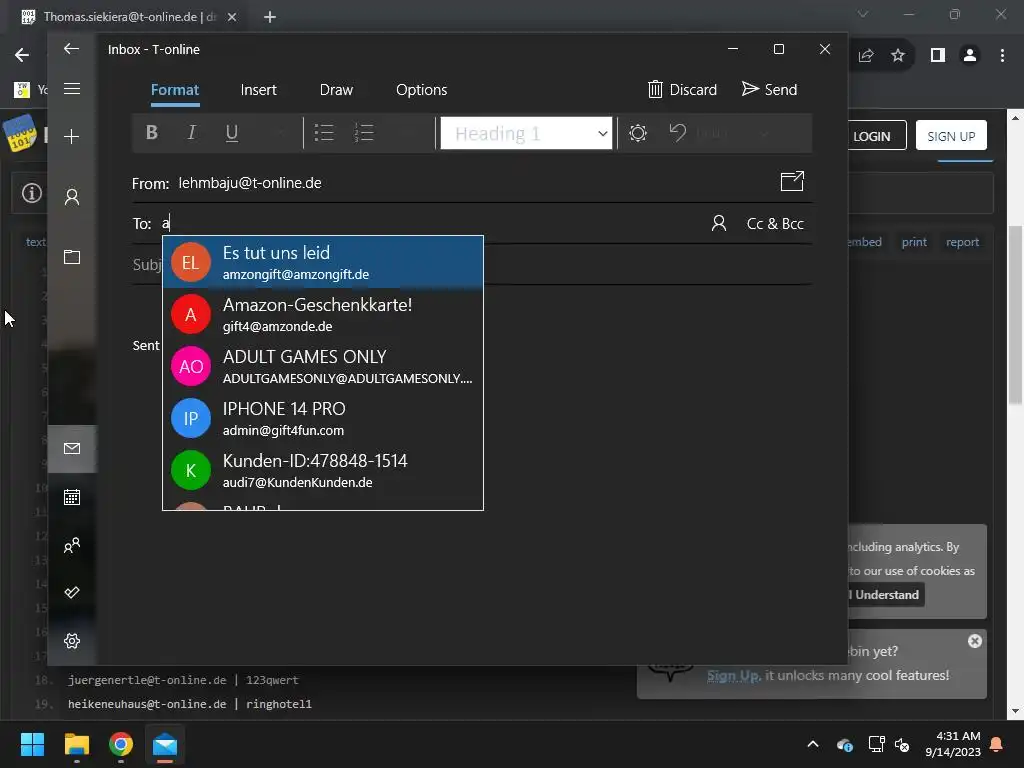Expand the hamburger navigation menu
Image resolution: width=1024 pixels, height=768 pixels.
(x=72, y=88)
